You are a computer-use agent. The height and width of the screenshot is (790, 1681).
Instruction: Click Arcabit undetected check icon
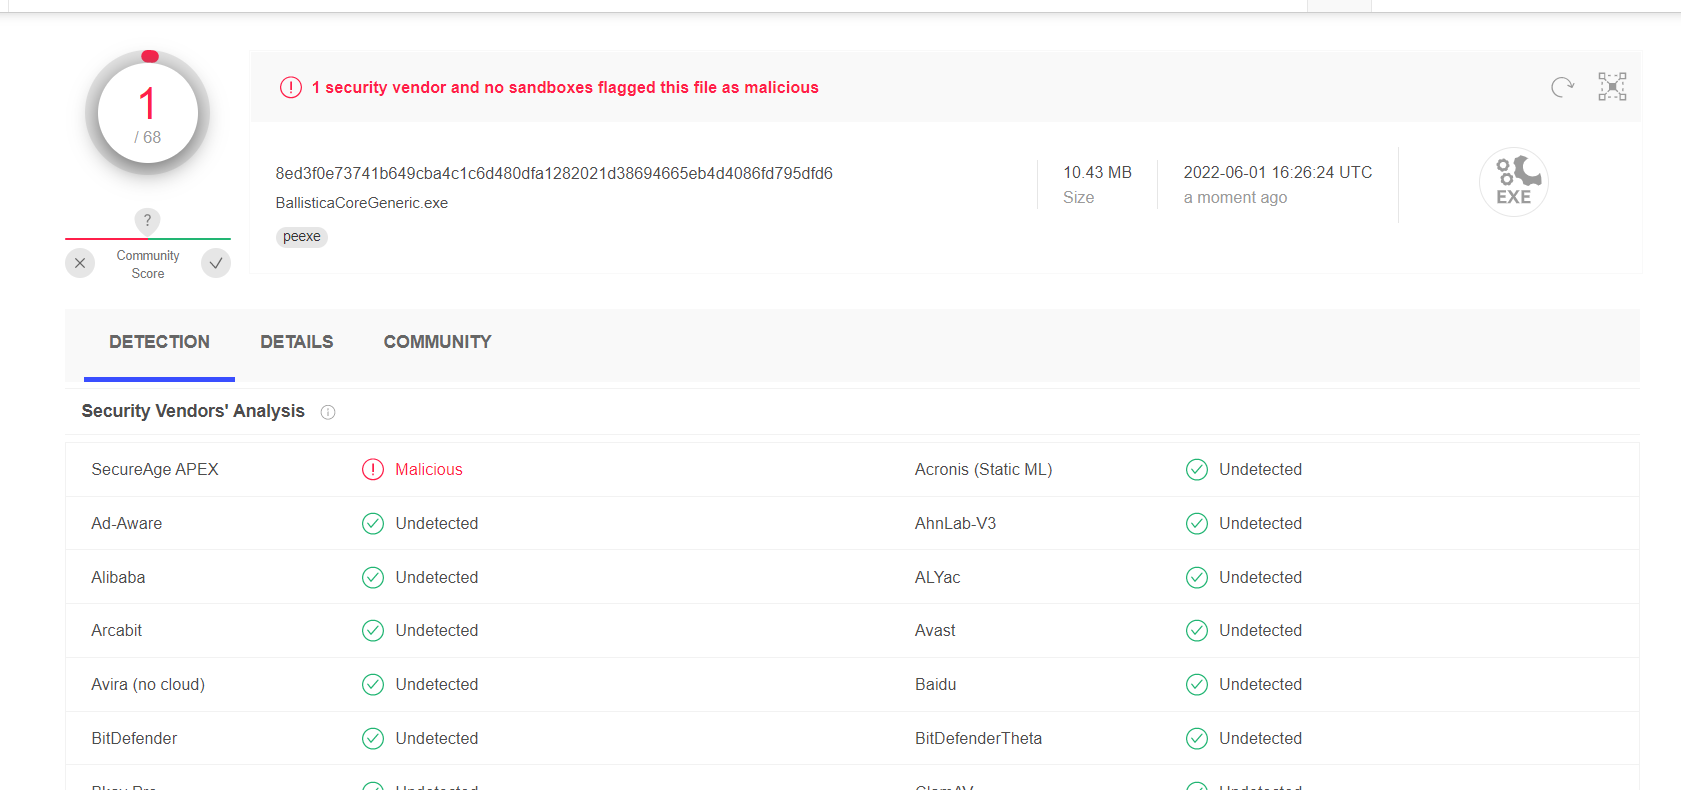tap(373, 630)
